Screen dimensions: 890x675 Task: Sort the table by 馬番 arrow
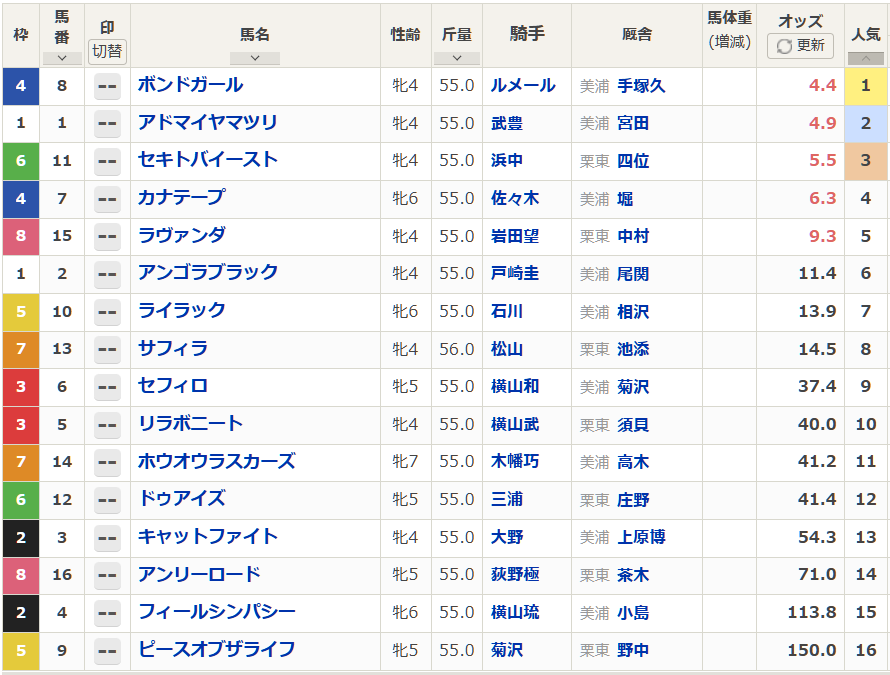click(x=62, y=58)
